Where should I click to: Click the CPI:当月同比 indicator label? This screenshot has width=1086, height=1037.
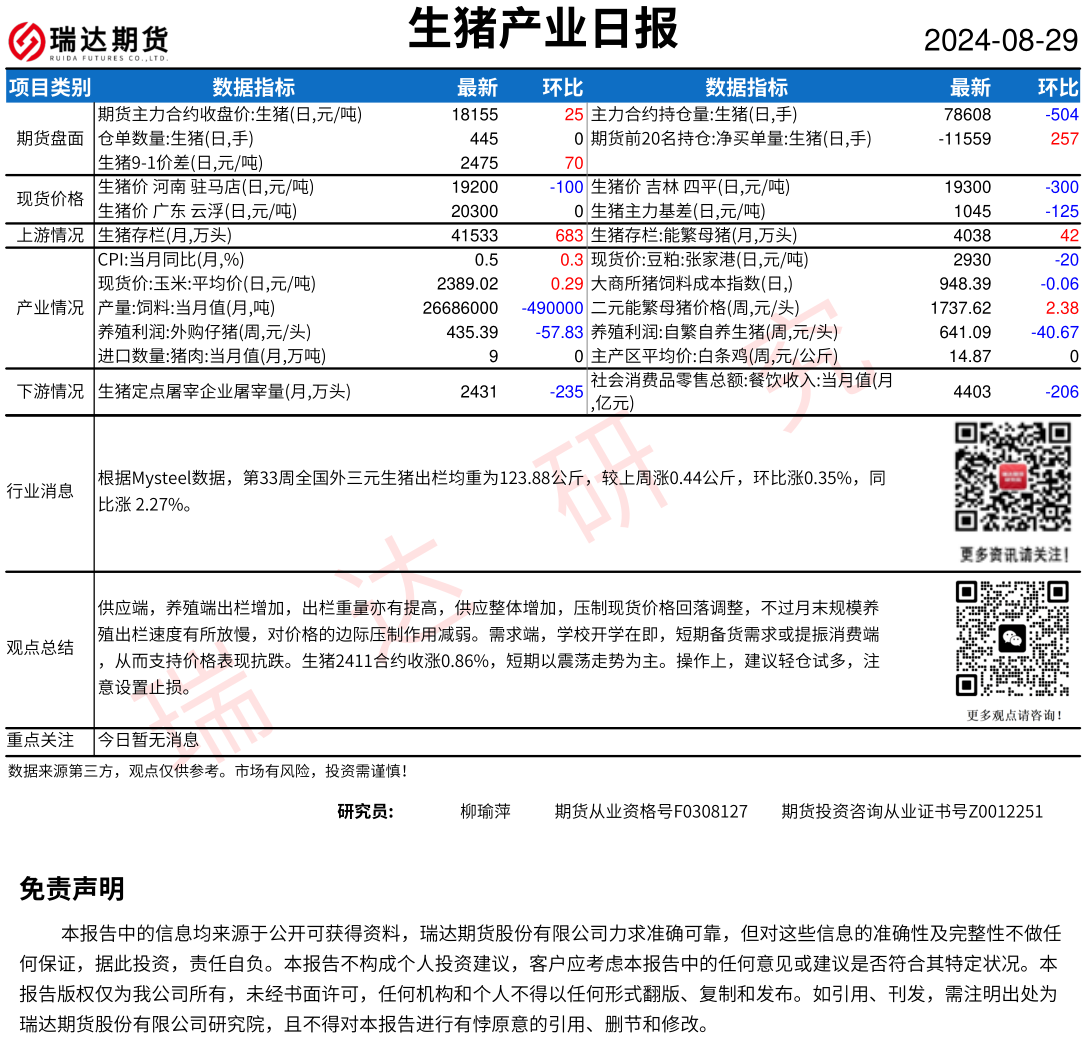coord(171,260)
